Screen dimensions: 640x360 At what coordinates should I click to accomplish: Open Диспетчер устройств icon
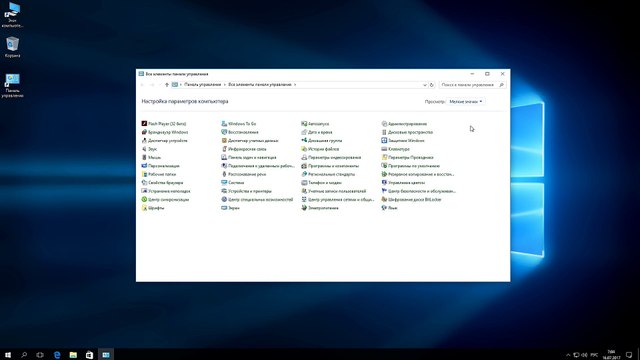(144, 140)
